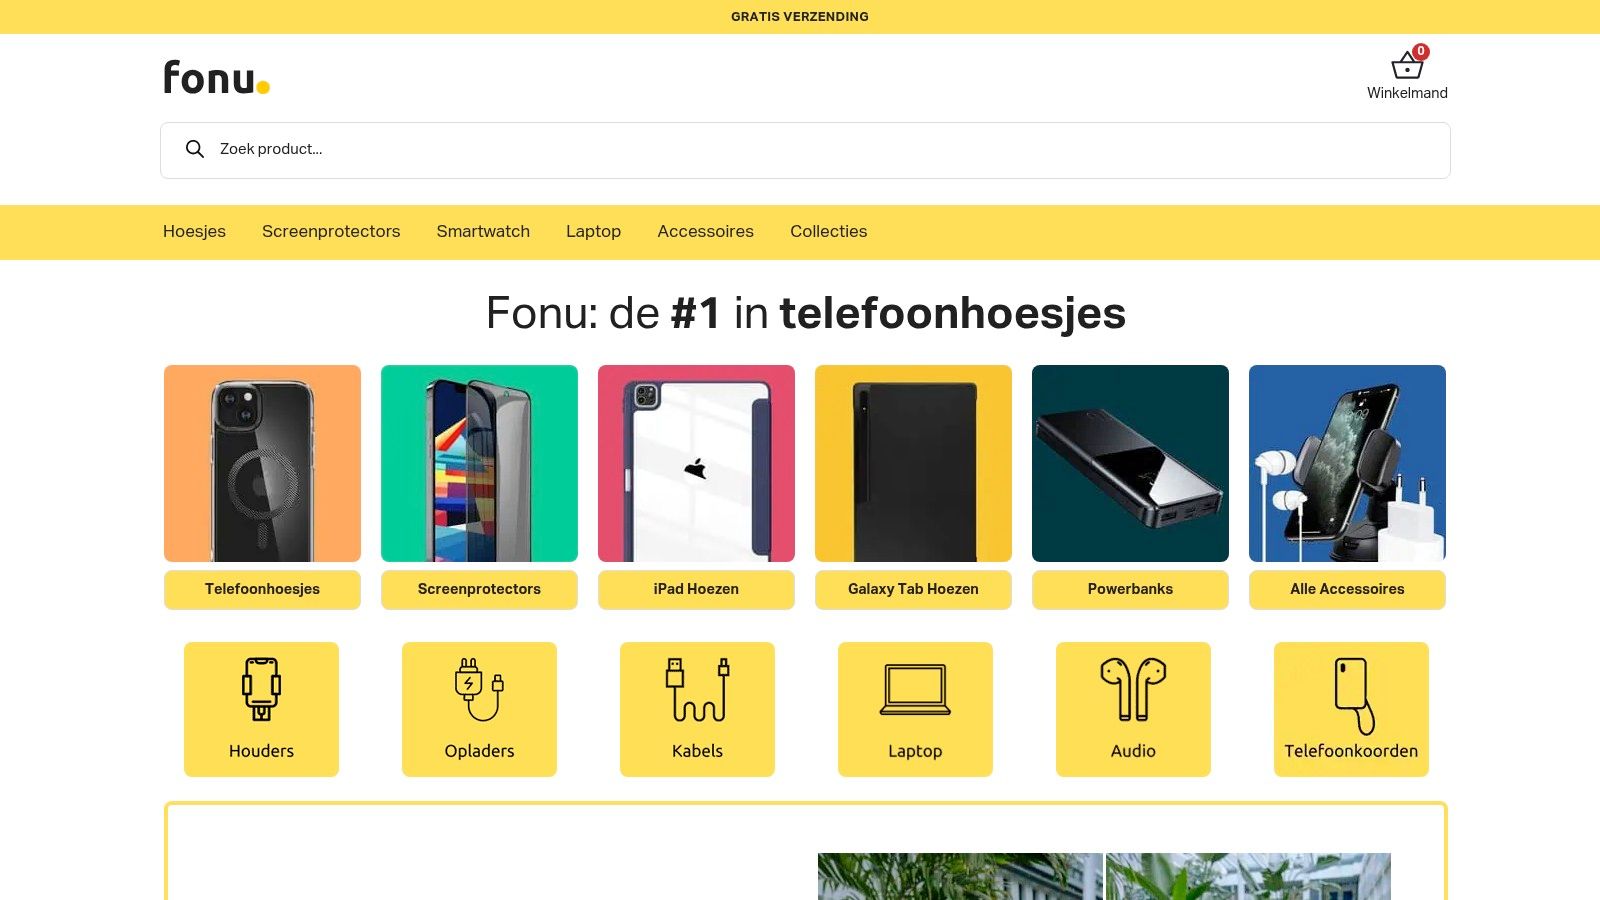1600x900 pixels.
Task: Open the Accessoires menu item
Action: tap(705, 231)
